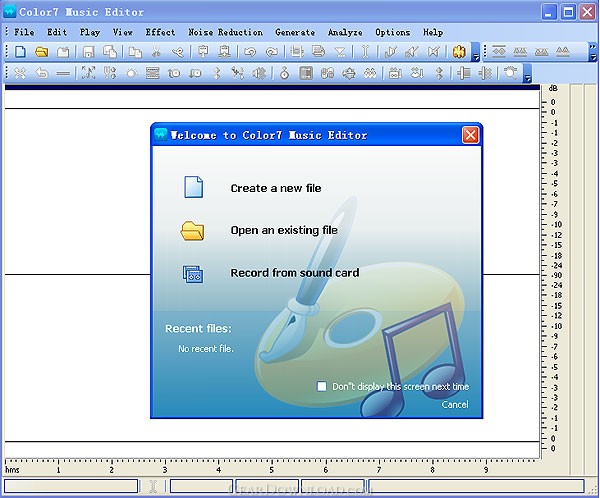Click the X-shaped icon starting second toolbar row

pyautogui.click(x=20, y=73)
